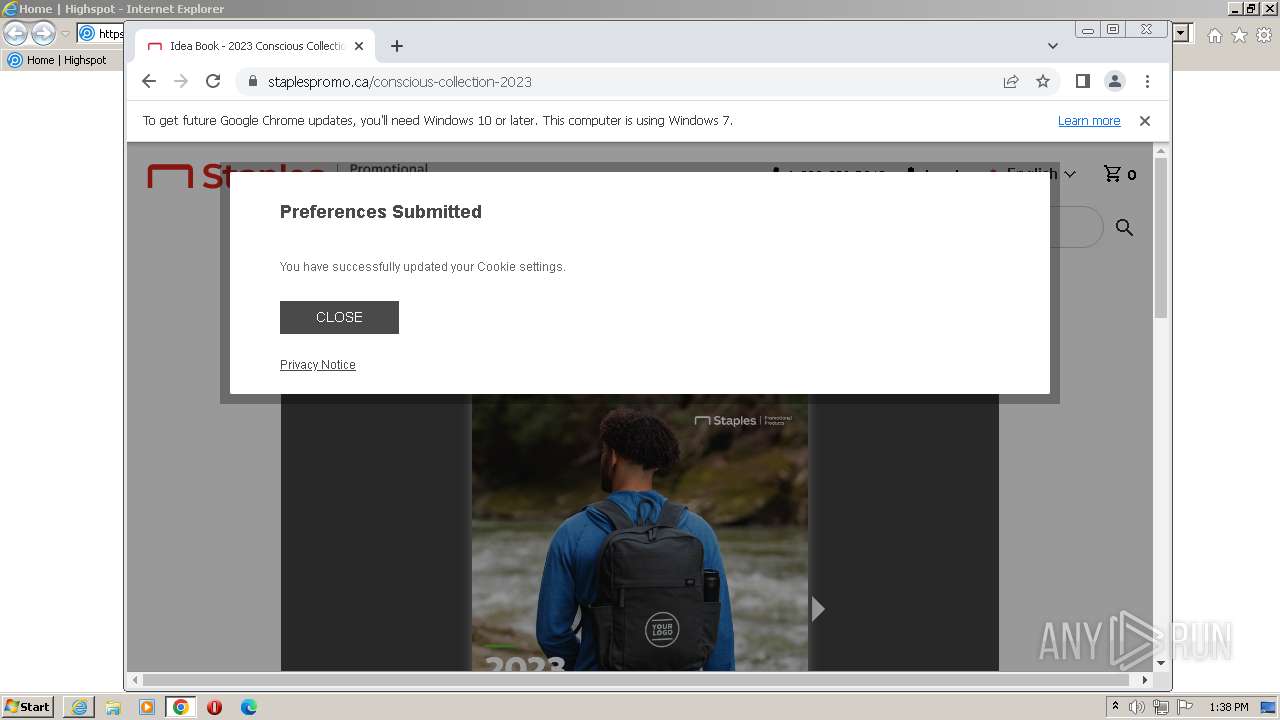This screenshot has width=1280, height=720.
Task: Click scroll down arrow of page
Action: click(x=1161, y=663)
